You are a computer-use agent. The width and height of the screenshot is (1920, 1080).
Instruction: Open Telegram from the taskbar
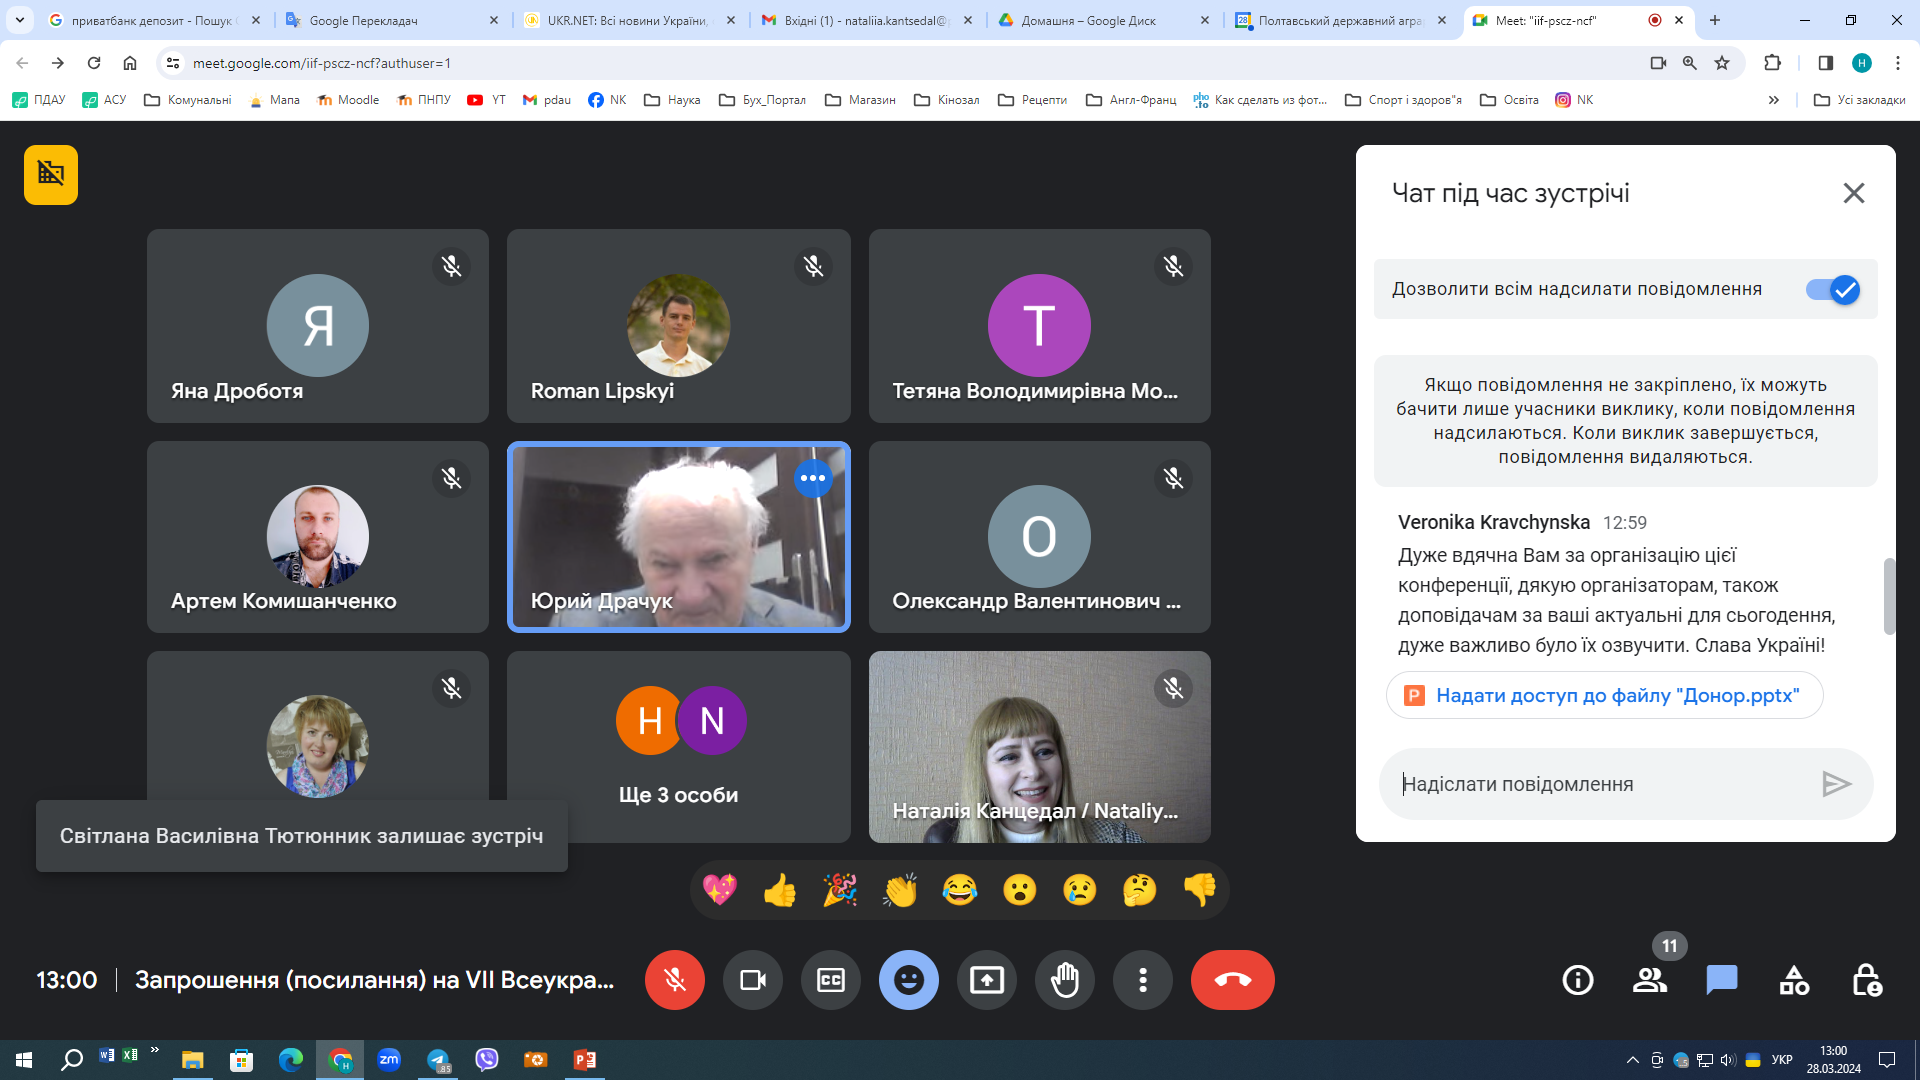[x=439, y=1060]
